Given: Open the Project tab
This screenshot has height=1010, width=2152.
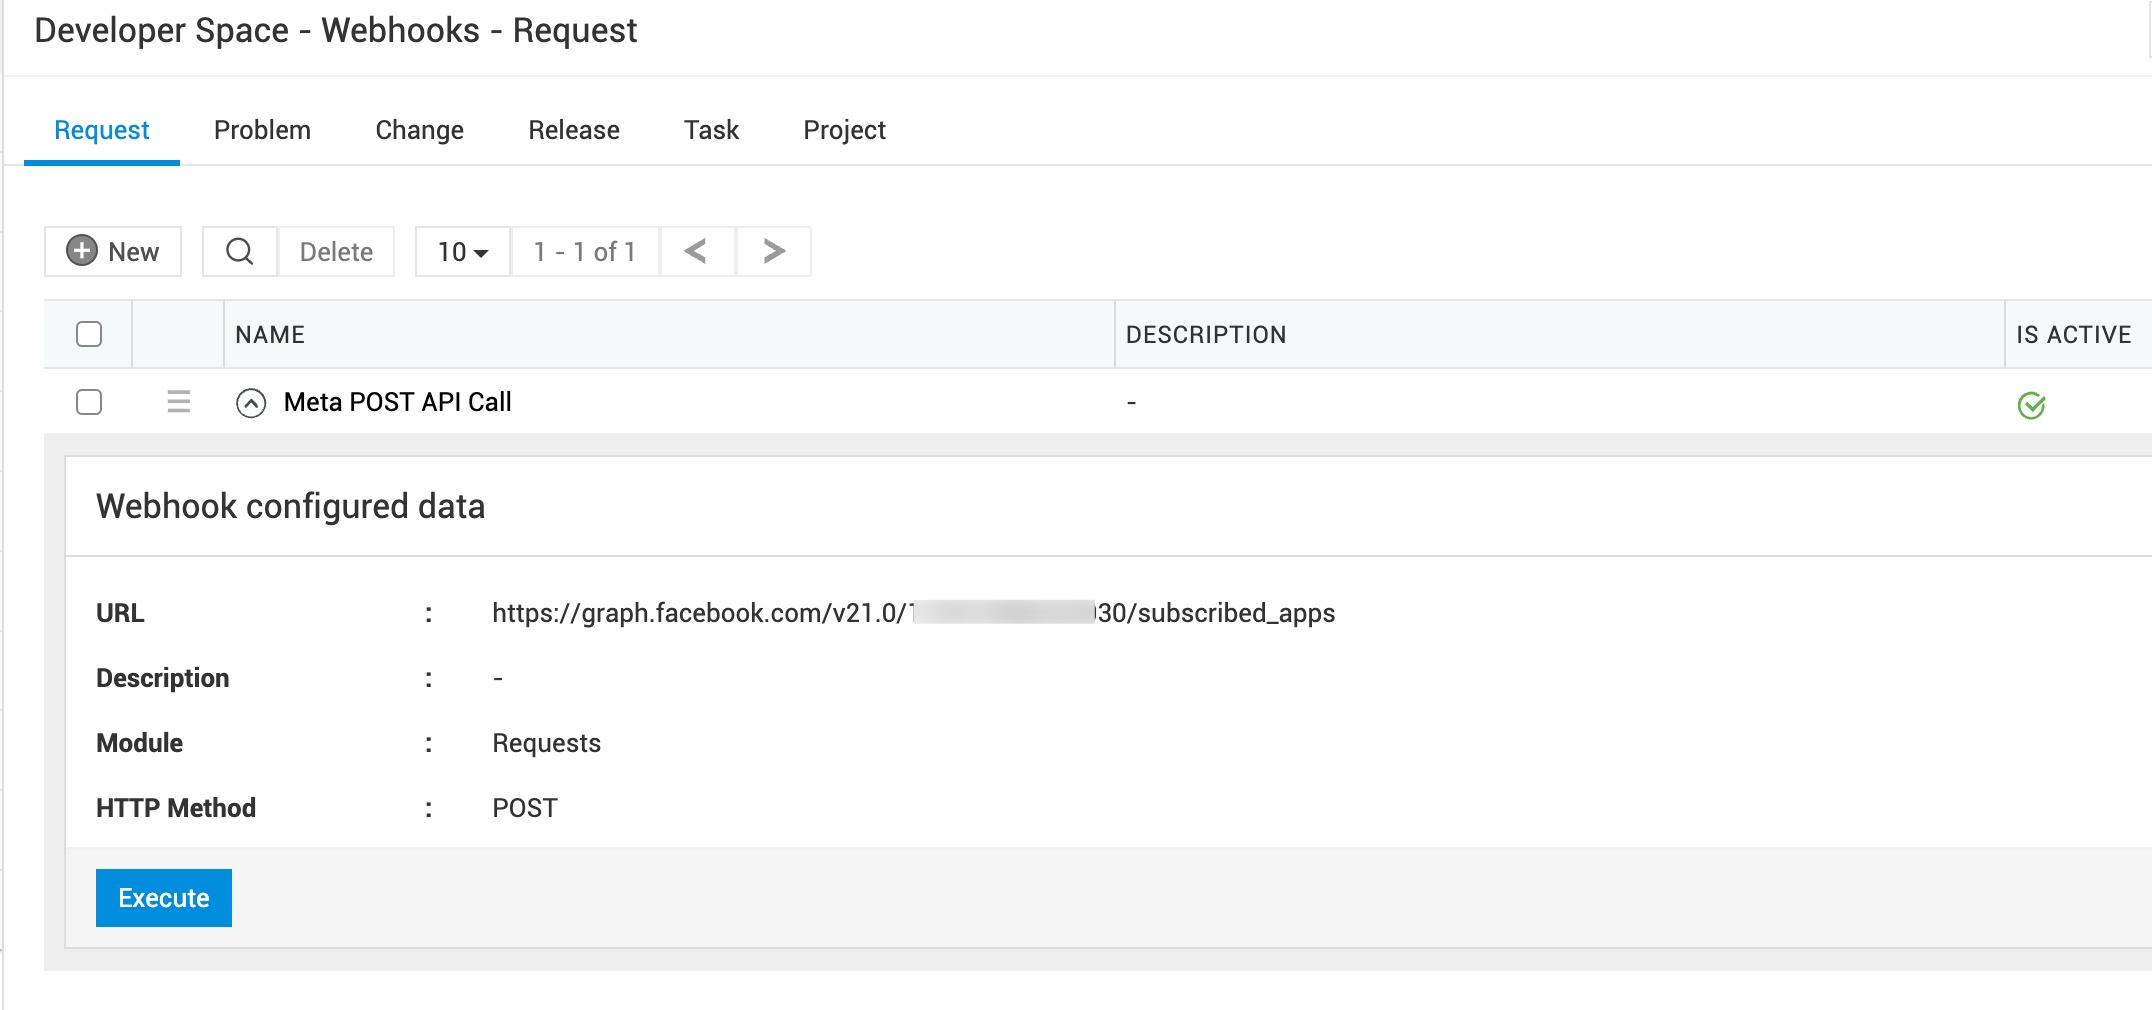Looking at the screenshot, I should point(844,130).
